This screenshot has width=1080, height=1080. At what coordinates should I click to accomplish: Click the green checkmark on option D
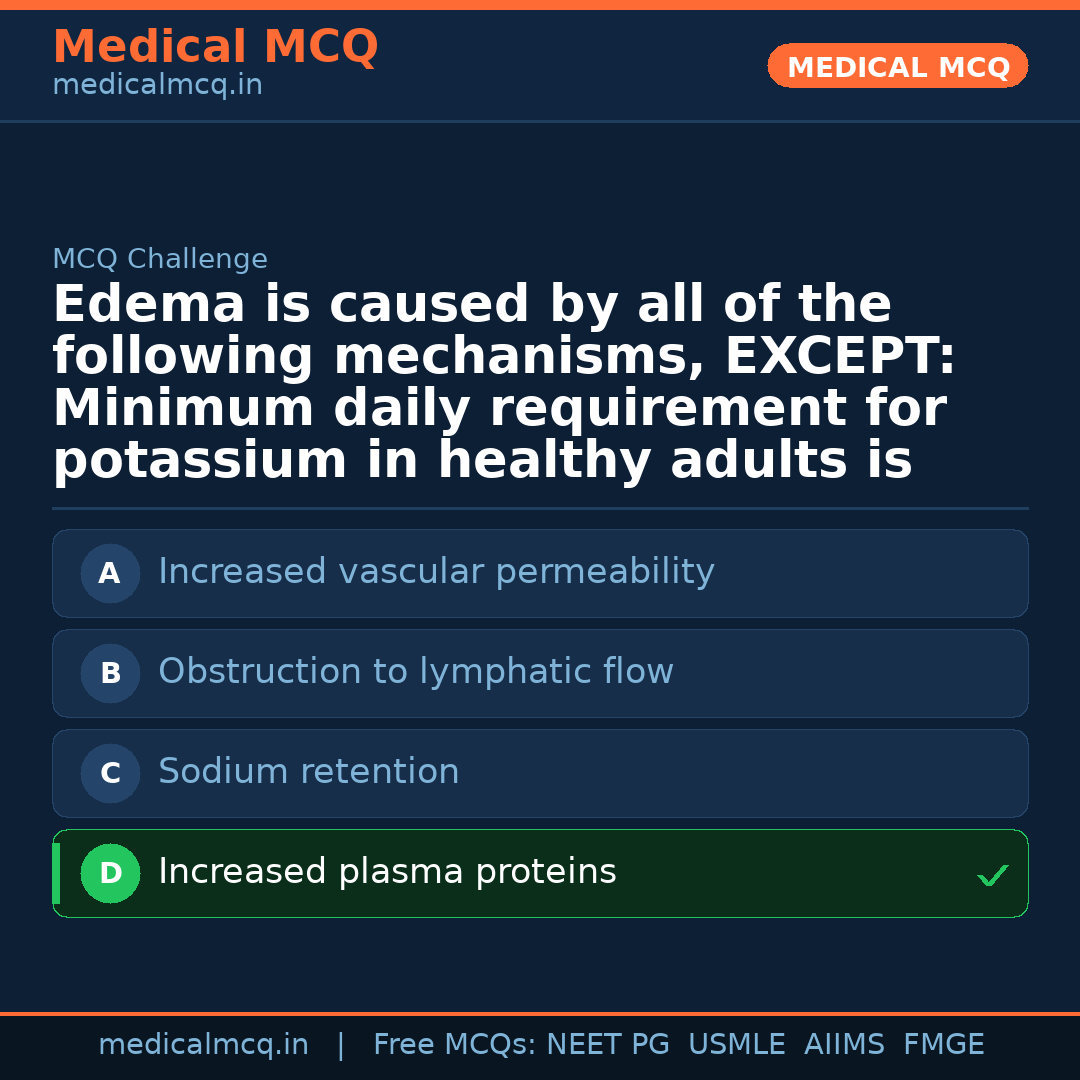click(x=992, y=876)
